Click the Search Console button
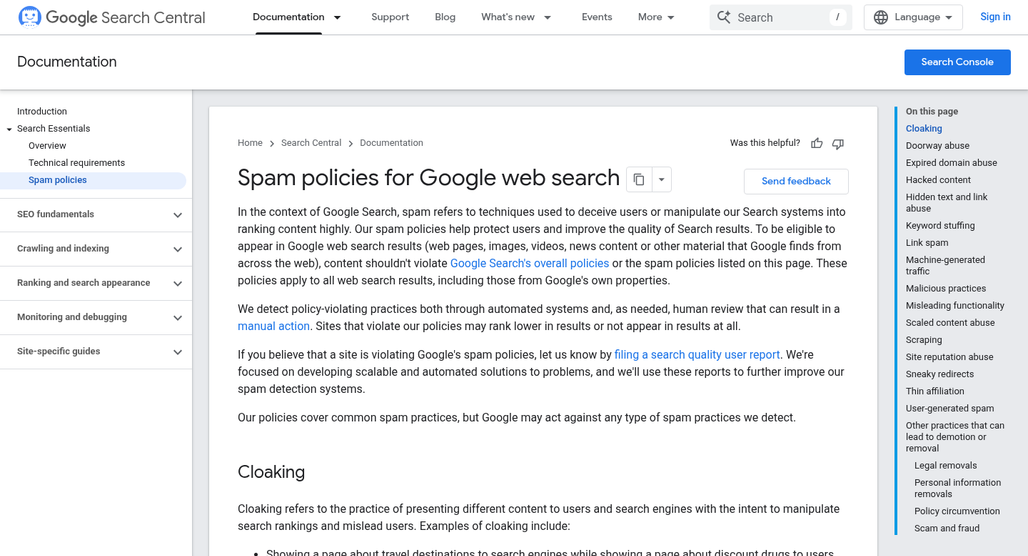Viewport: 1028px width, 556px height. 957,62
